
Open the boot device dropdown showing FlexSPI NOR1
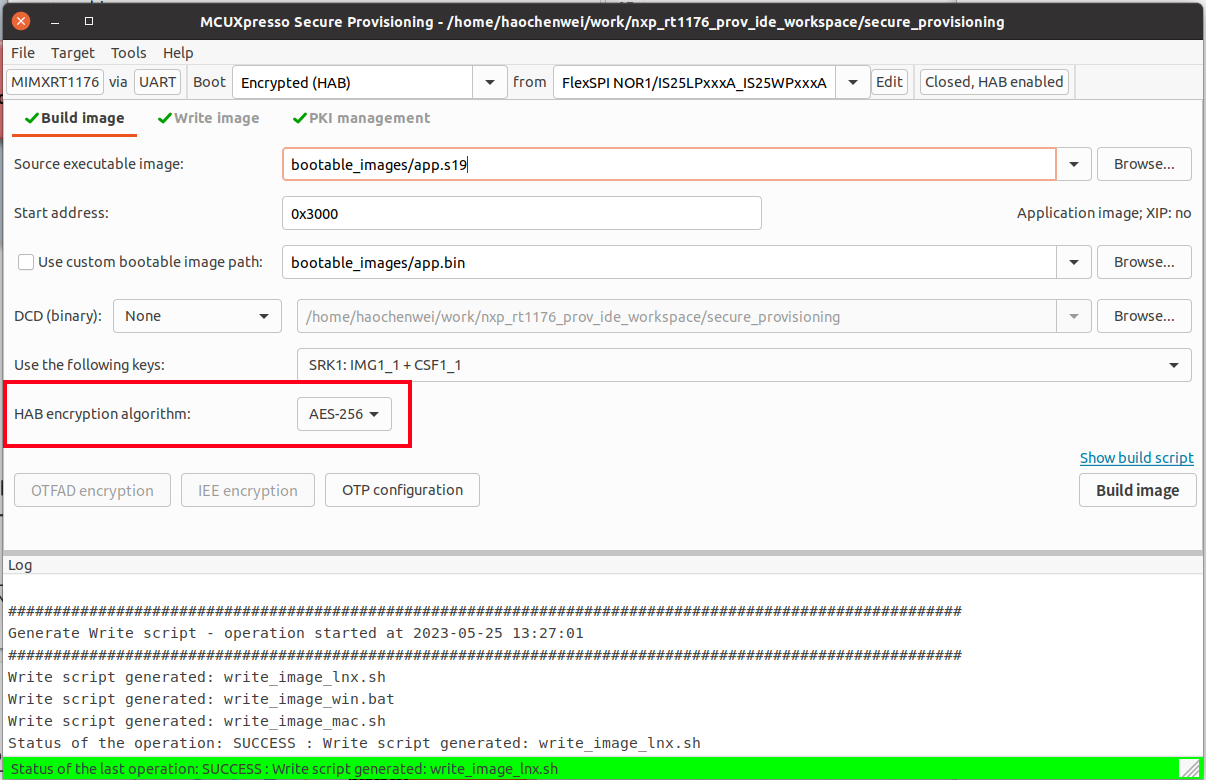(711, 82)
